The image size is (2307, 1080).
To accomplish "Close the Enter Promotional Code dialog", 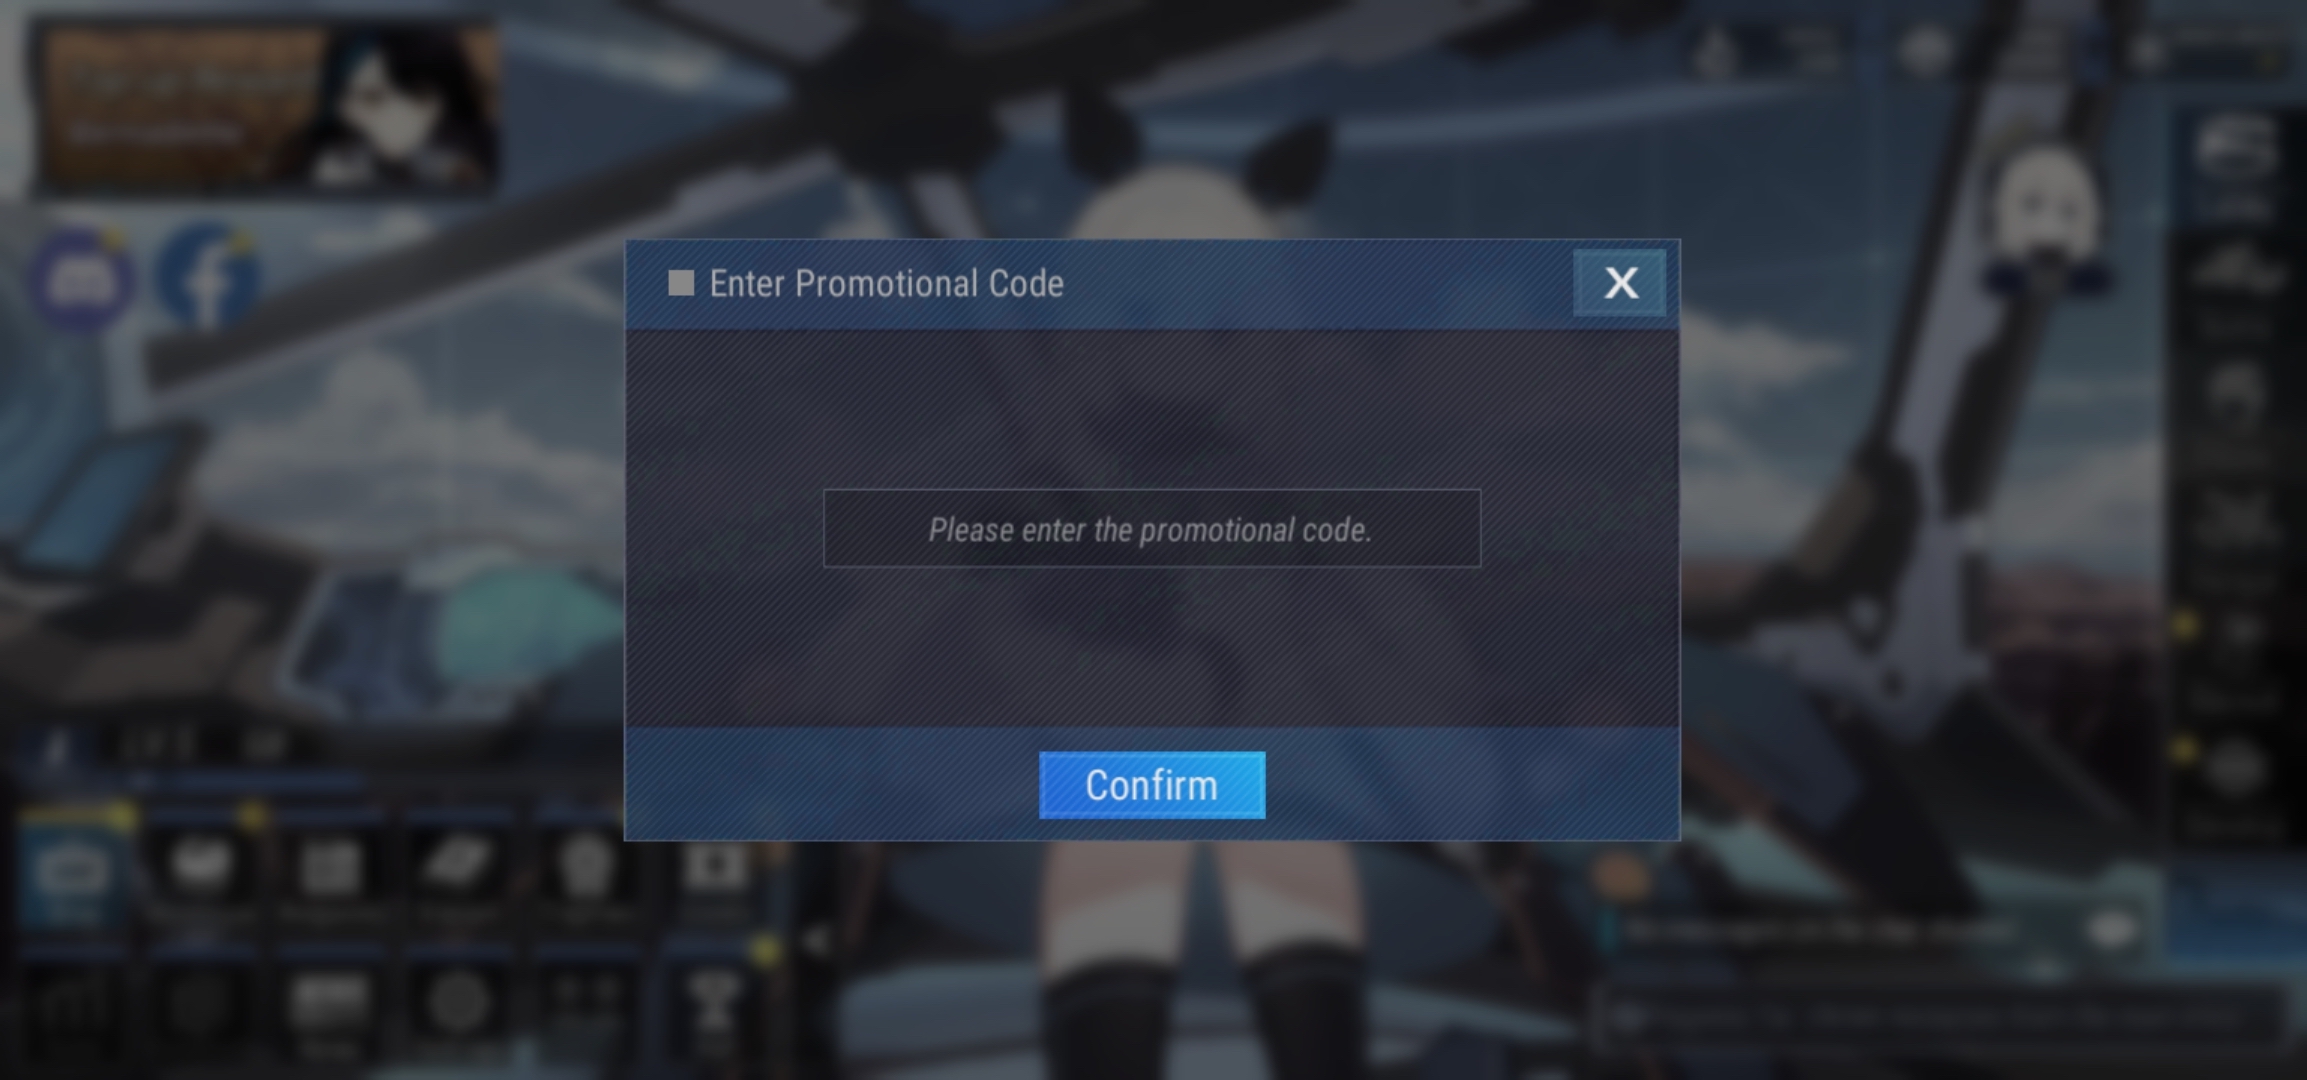I will click(x=1619, y=283).
